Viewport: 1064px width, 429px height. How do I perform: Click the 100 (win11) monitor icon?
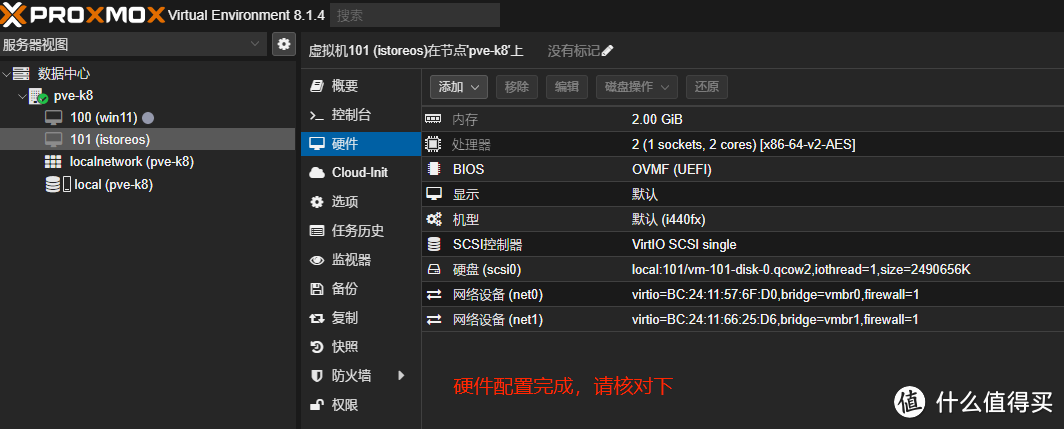(x=54, y=118)
